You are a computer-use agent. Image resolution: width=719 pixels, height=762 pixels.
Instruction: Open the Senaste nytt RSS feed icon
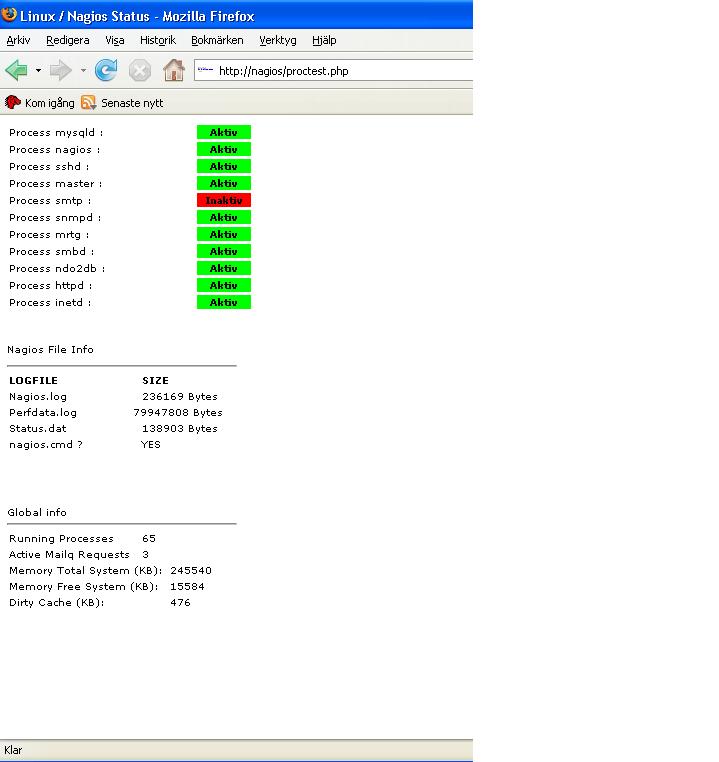click(88, 103)
